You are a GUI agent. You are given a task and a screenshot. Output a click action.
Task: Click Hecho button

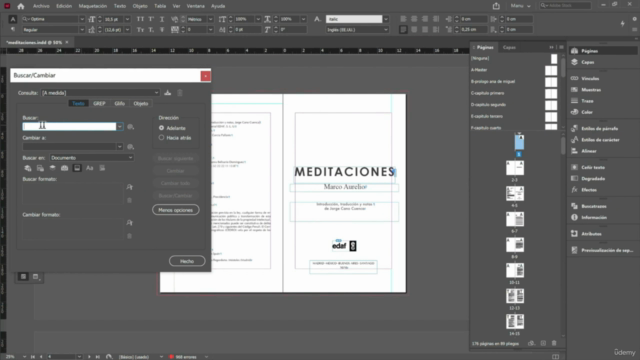tap(187, 261)
